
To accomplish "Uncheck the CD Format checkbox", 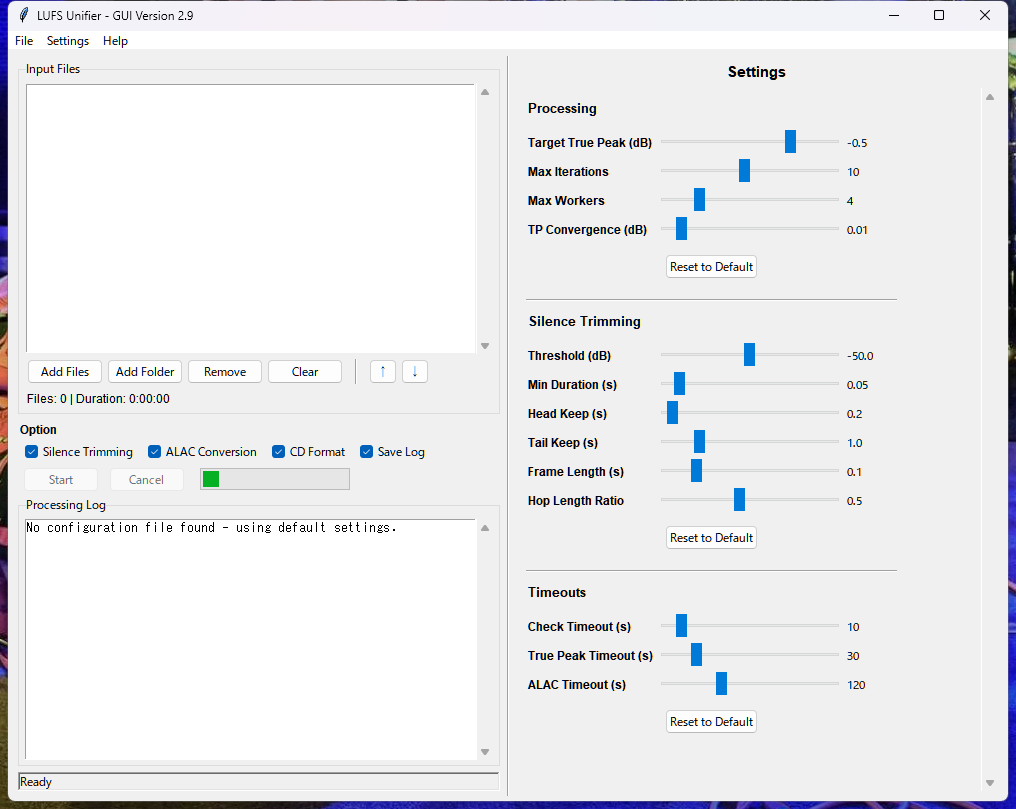I will (x=279, y=452).
